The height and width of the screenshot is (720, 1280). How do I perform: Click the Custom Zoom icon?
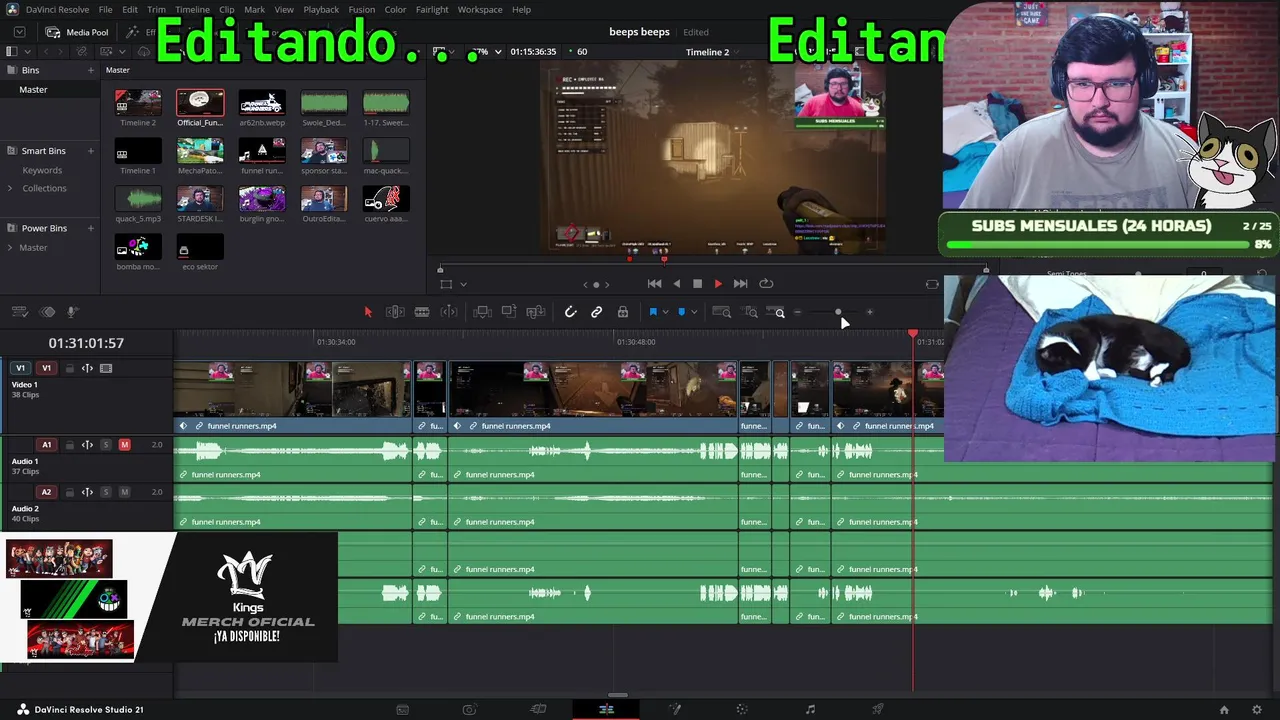pyautogui.click(x=776, y=312)
